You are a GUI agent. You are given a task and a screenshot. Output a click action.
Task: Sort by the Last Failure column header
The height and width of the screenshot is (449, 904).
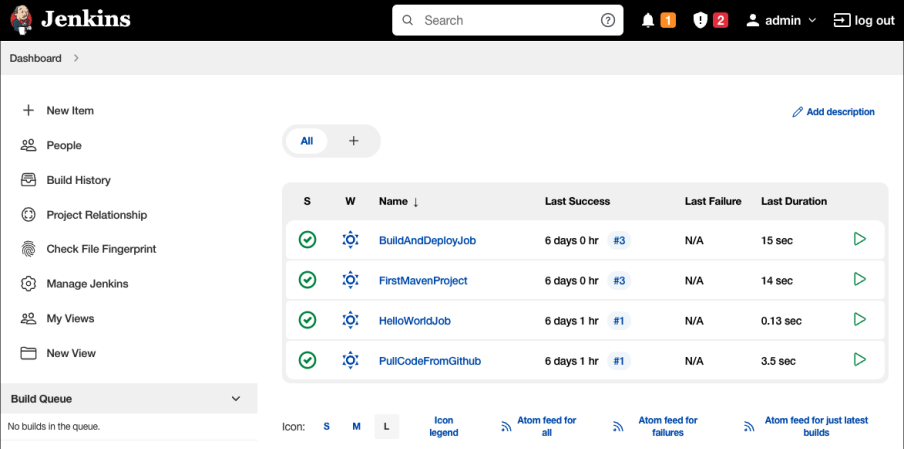713,201
